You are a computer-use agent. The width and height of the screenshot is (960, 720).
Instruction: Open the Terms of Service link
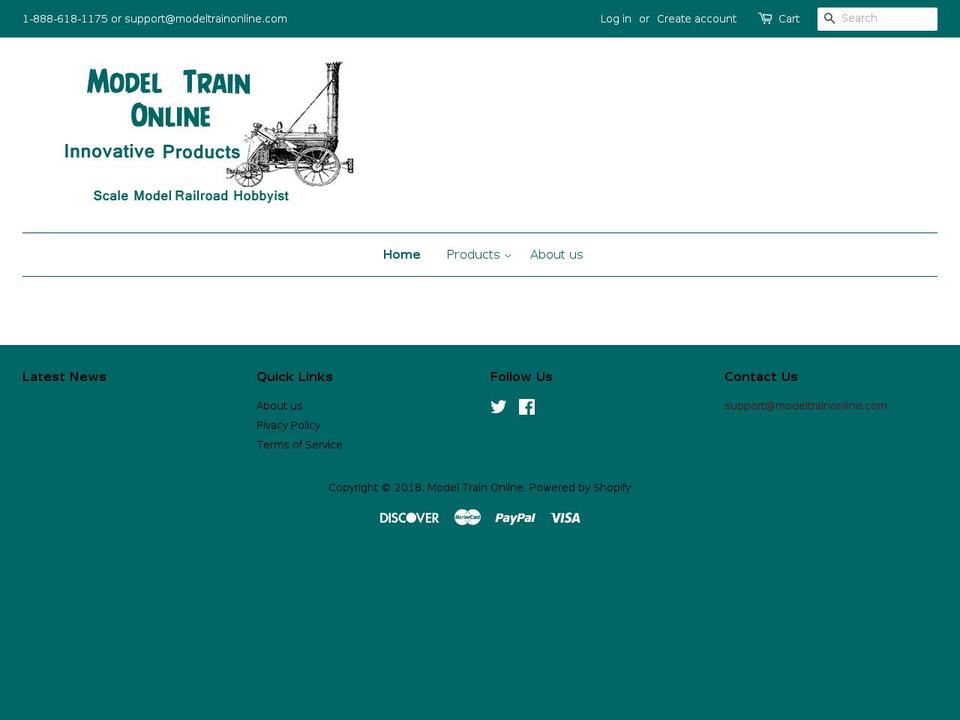299,444
